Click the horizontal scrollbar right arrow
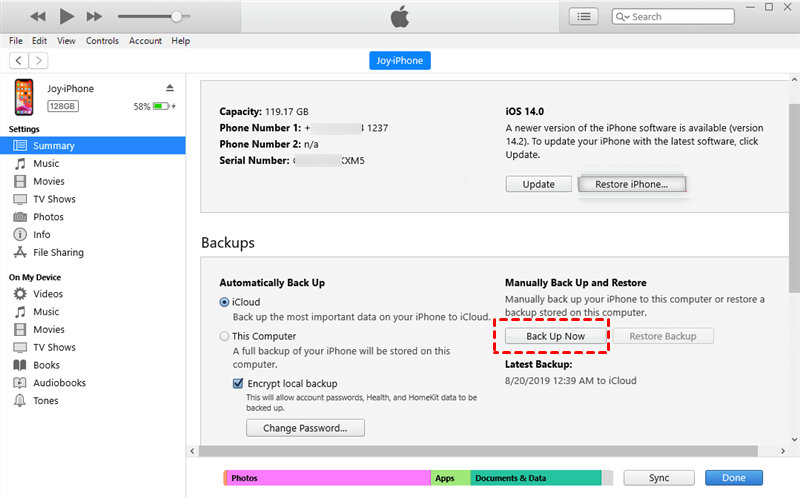The height and width of the screenshot is (498, 800). (783, 451)
